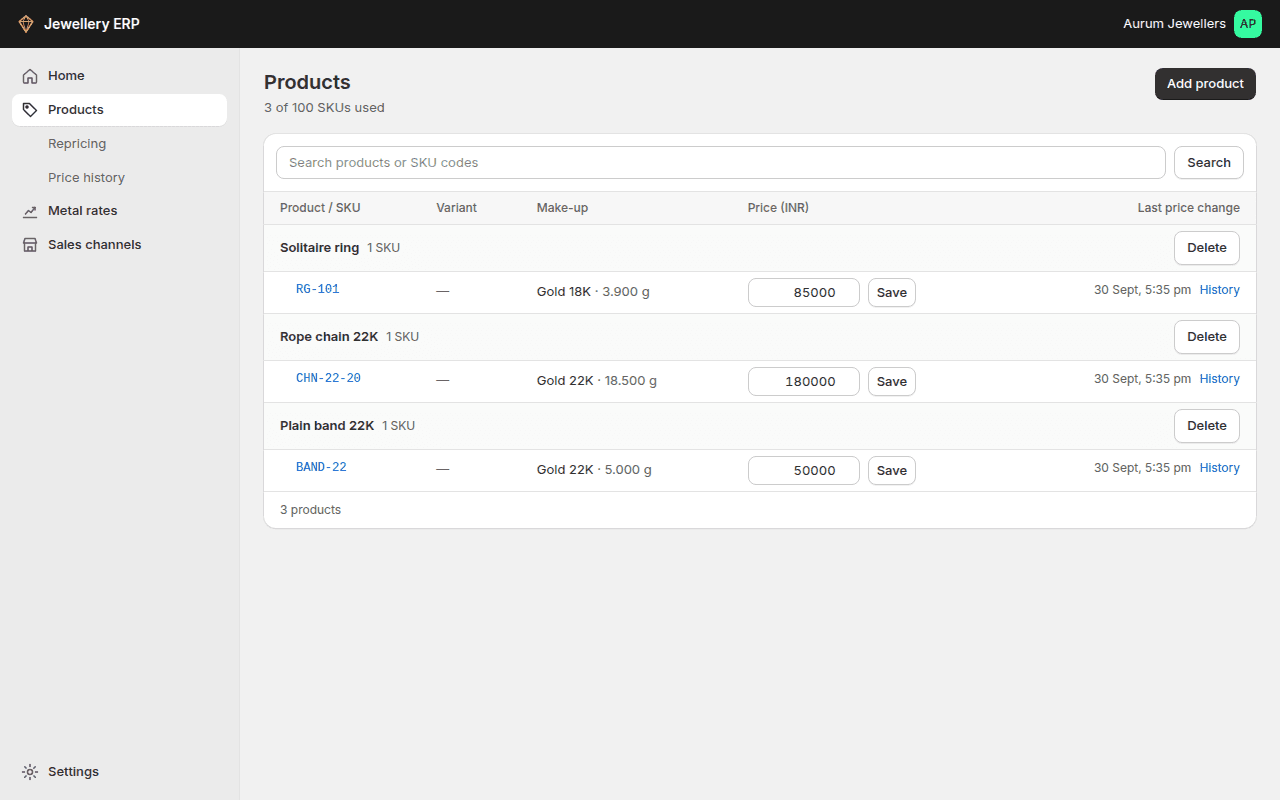Click the '3 of 100 SKUs used' text

pyautogui.click(x=324, y=108)
